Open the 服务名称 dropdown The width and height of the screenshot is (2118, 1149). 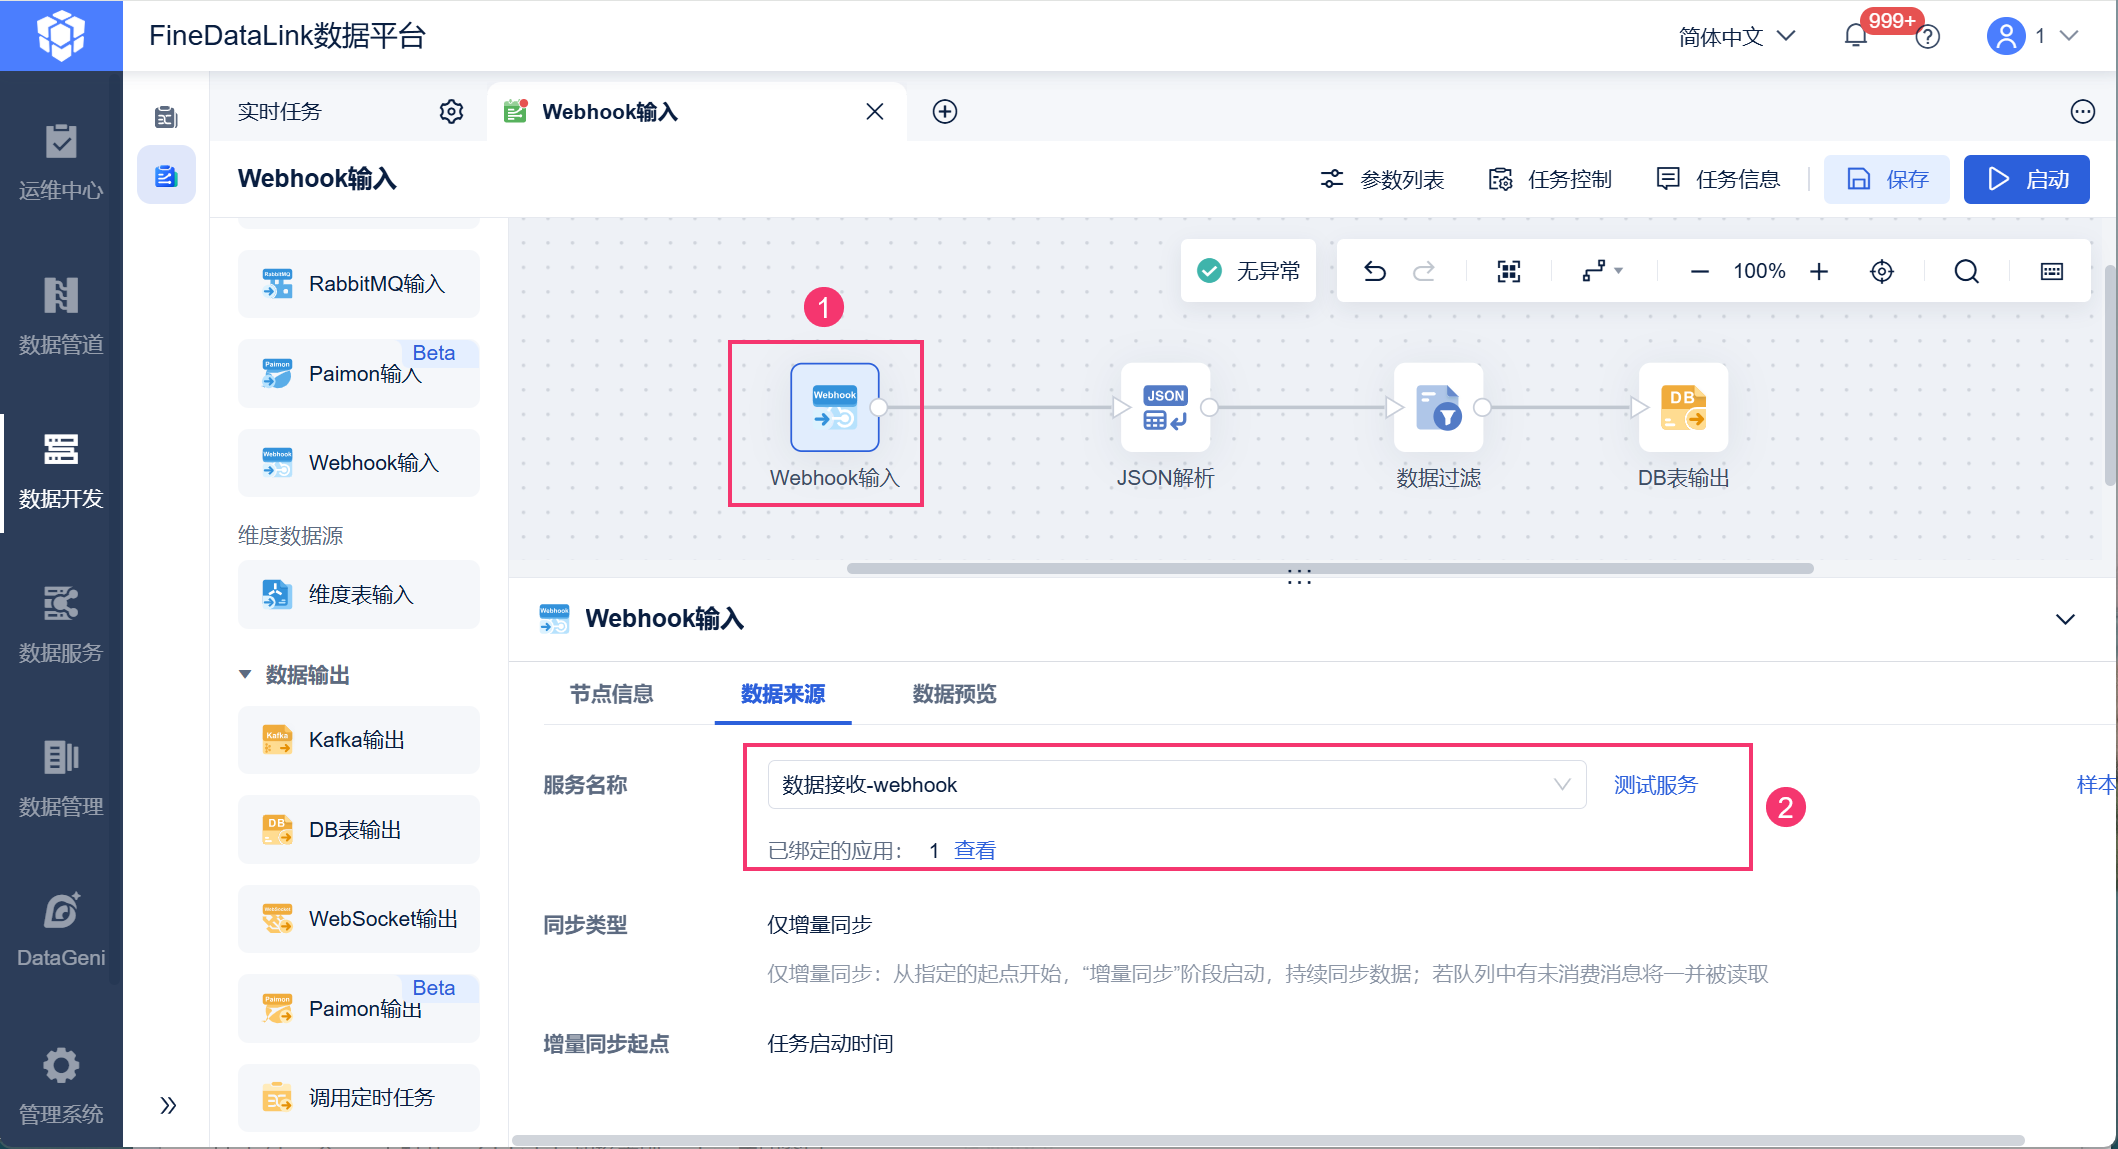1176,785
